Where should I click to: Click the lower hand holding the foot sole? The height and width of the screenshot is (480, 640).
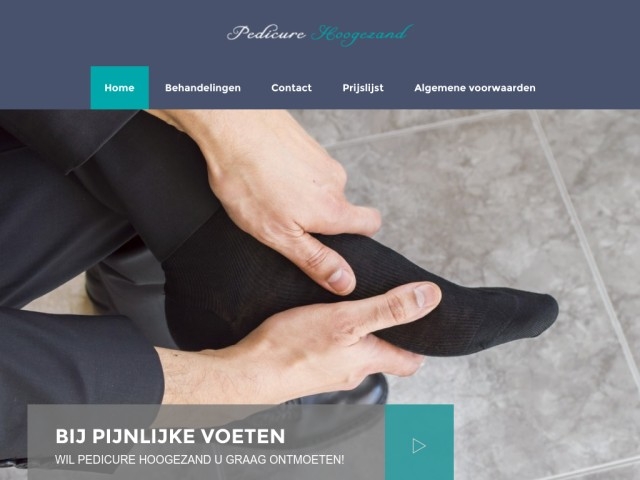(302, 347)
